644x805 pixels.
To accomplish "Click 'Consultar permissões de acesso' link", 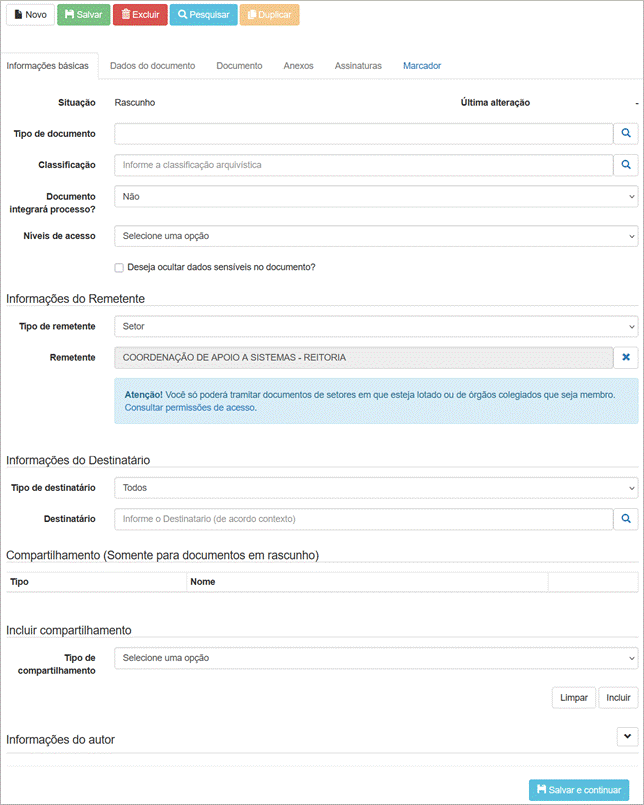I will coord(190,408).
